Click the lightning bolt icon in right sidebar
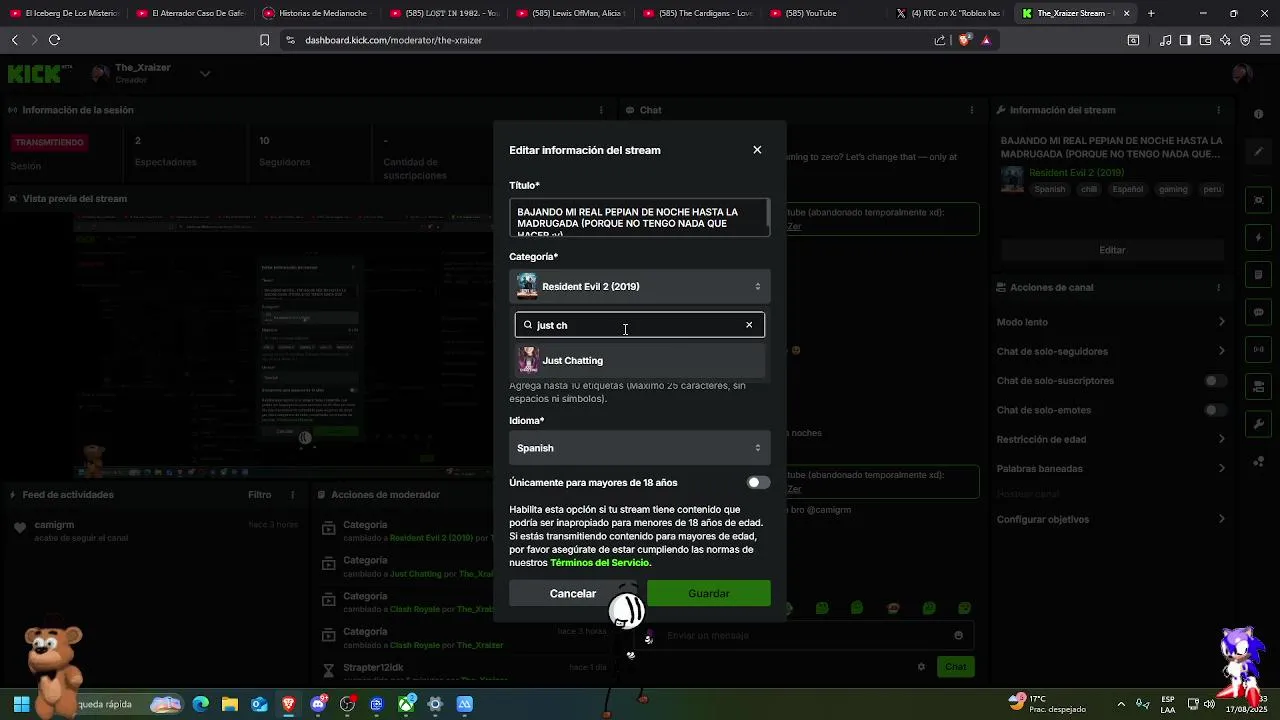 [x=1259, y=238]
